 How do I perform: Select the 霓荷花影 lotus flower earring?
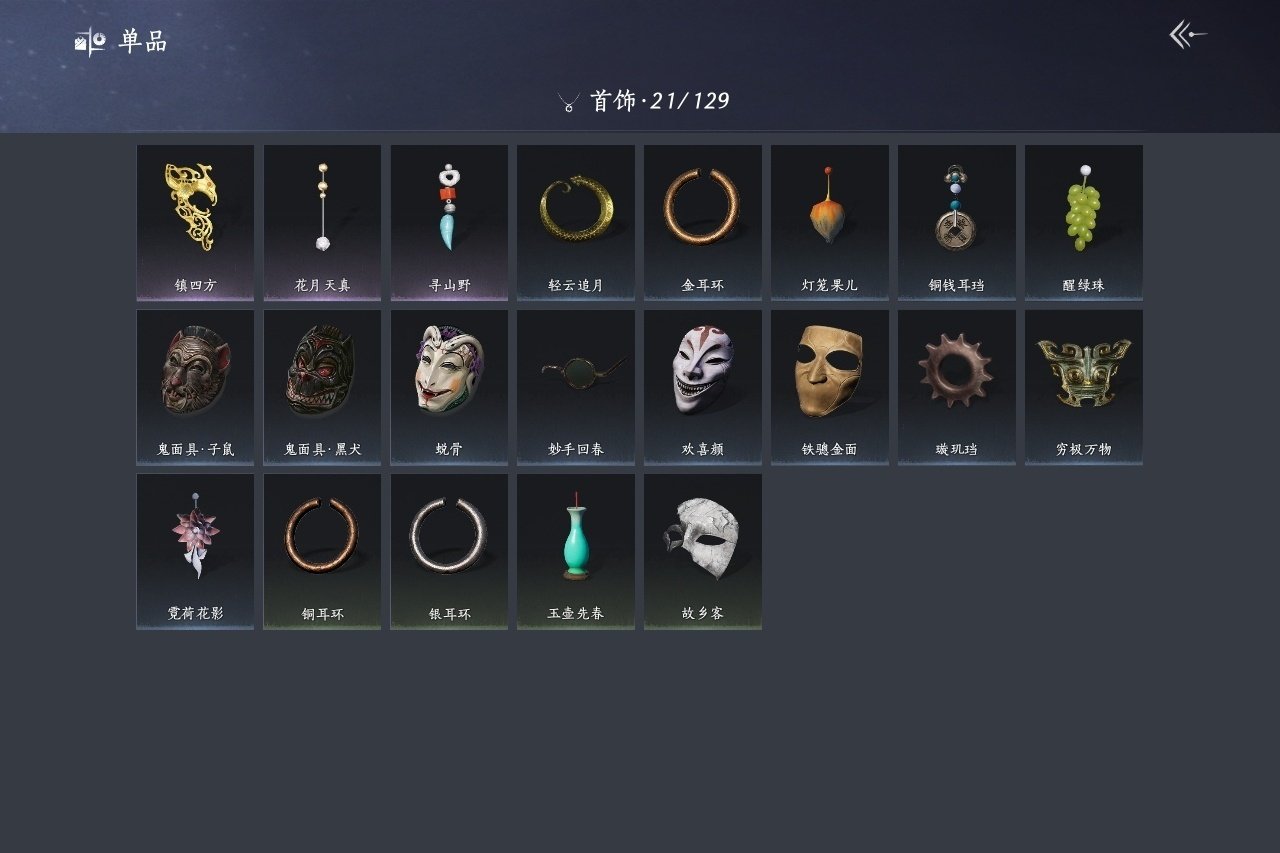(x=195, y=552)
